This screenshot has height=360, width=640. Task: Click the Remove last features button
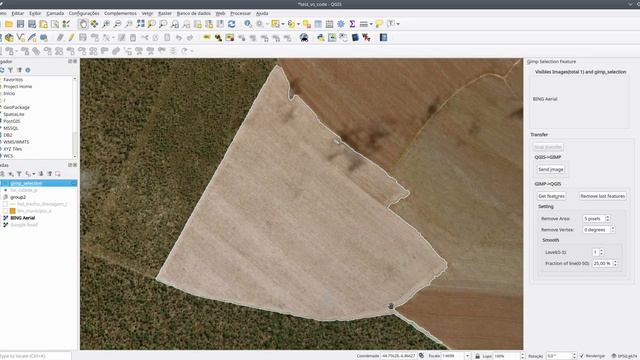coord(602,196)
